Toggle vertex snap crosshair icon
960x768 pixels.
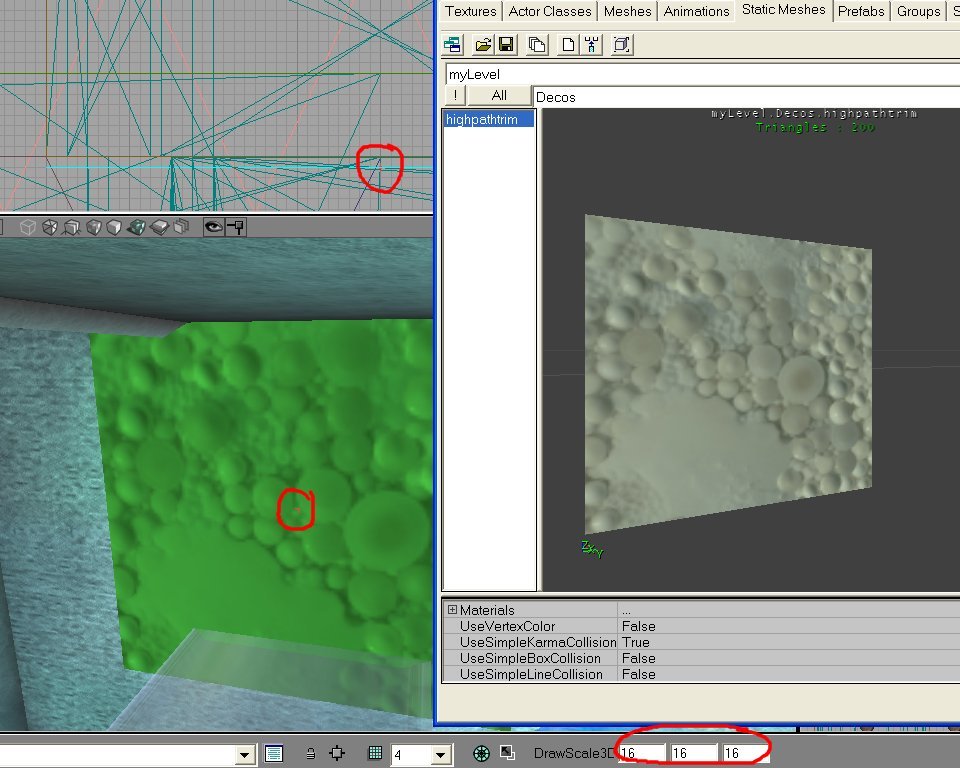point(337,754)
